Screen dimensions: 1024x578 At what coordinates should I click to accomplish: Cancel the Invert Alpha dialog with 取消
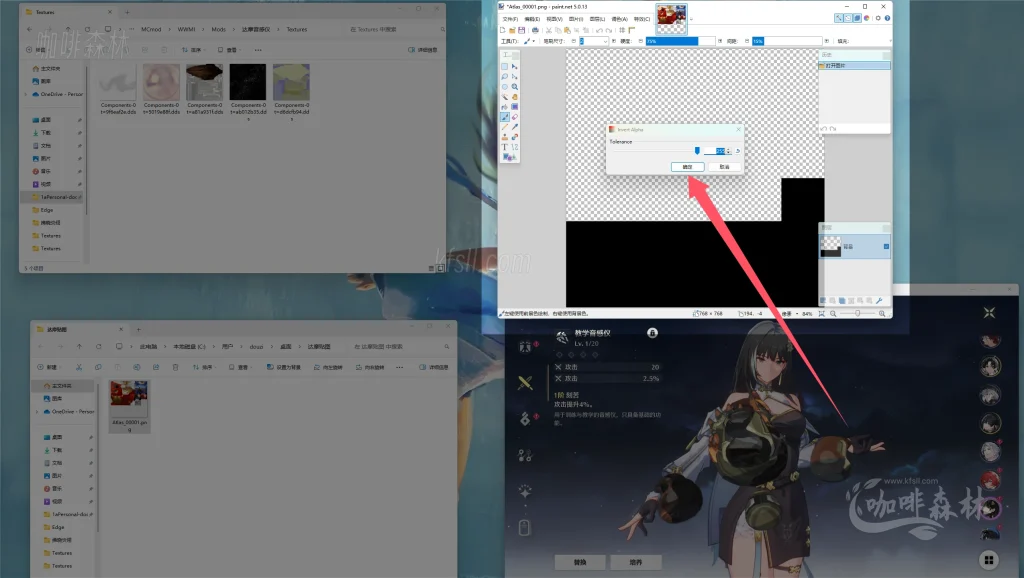[x=724, y=167]
